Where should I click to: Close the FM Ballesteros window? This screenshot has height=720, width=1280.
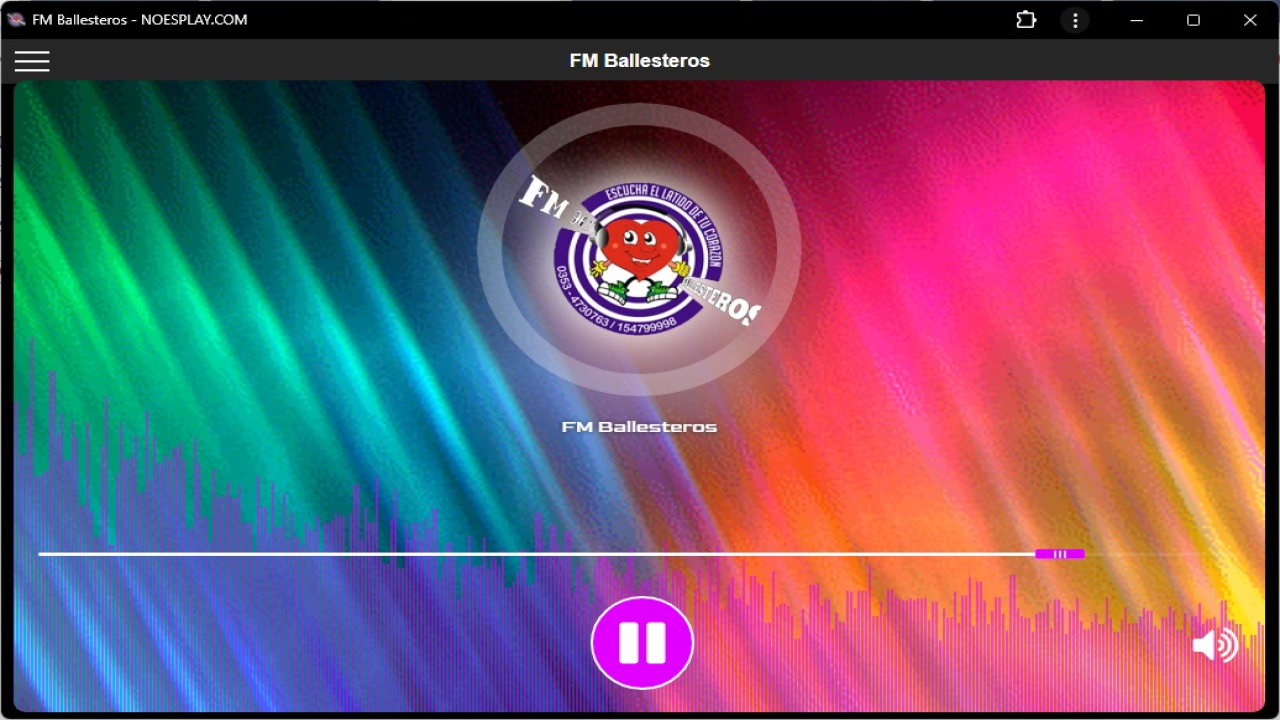[1250, 20]
